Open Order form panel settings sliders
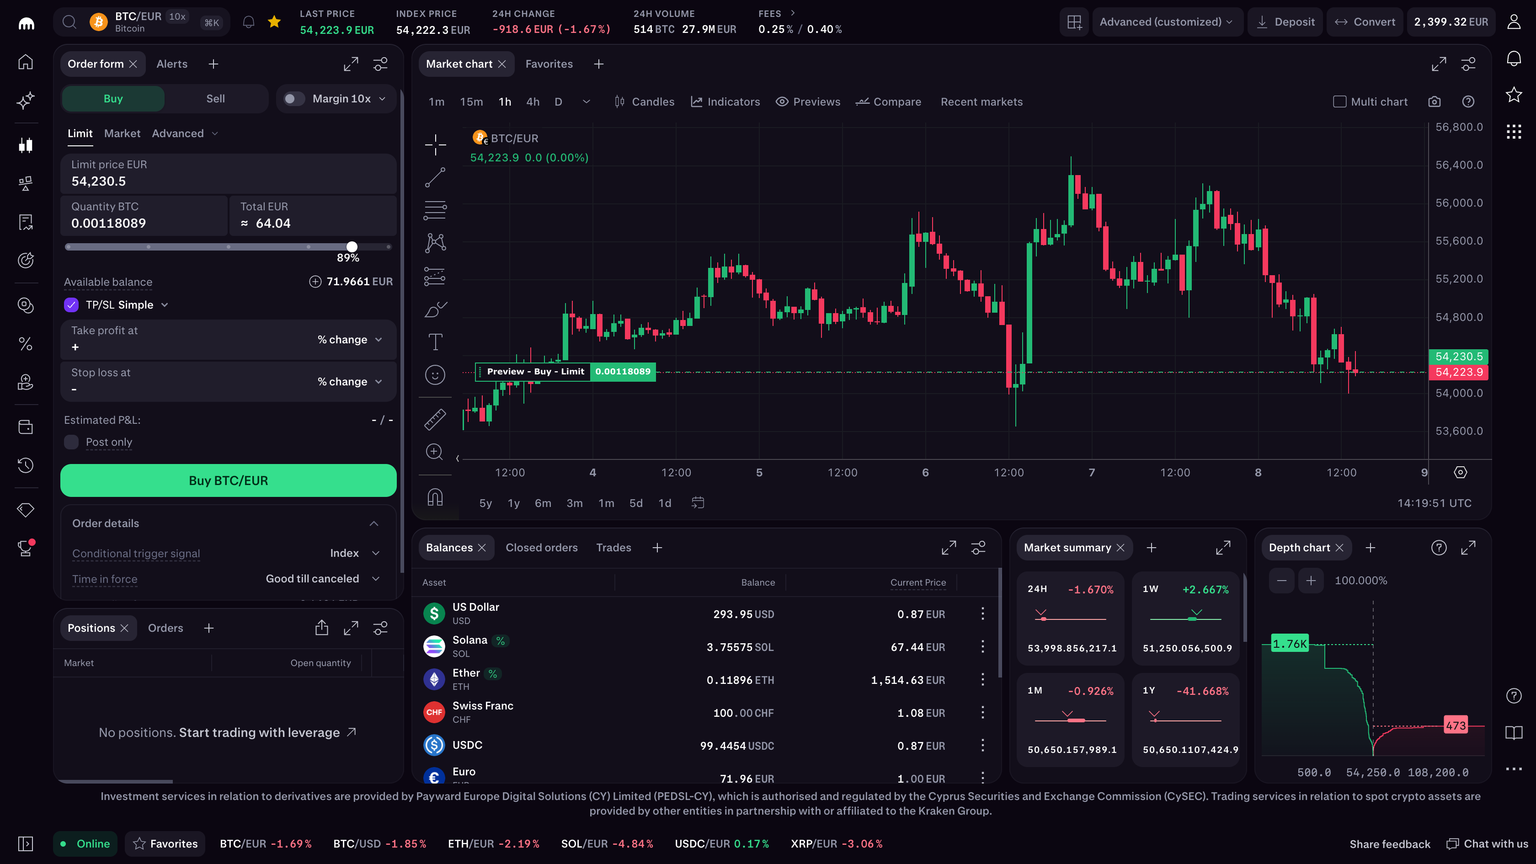Viewport: 1536px width, 864px height. pyautogui.click(x=381, y=64)
